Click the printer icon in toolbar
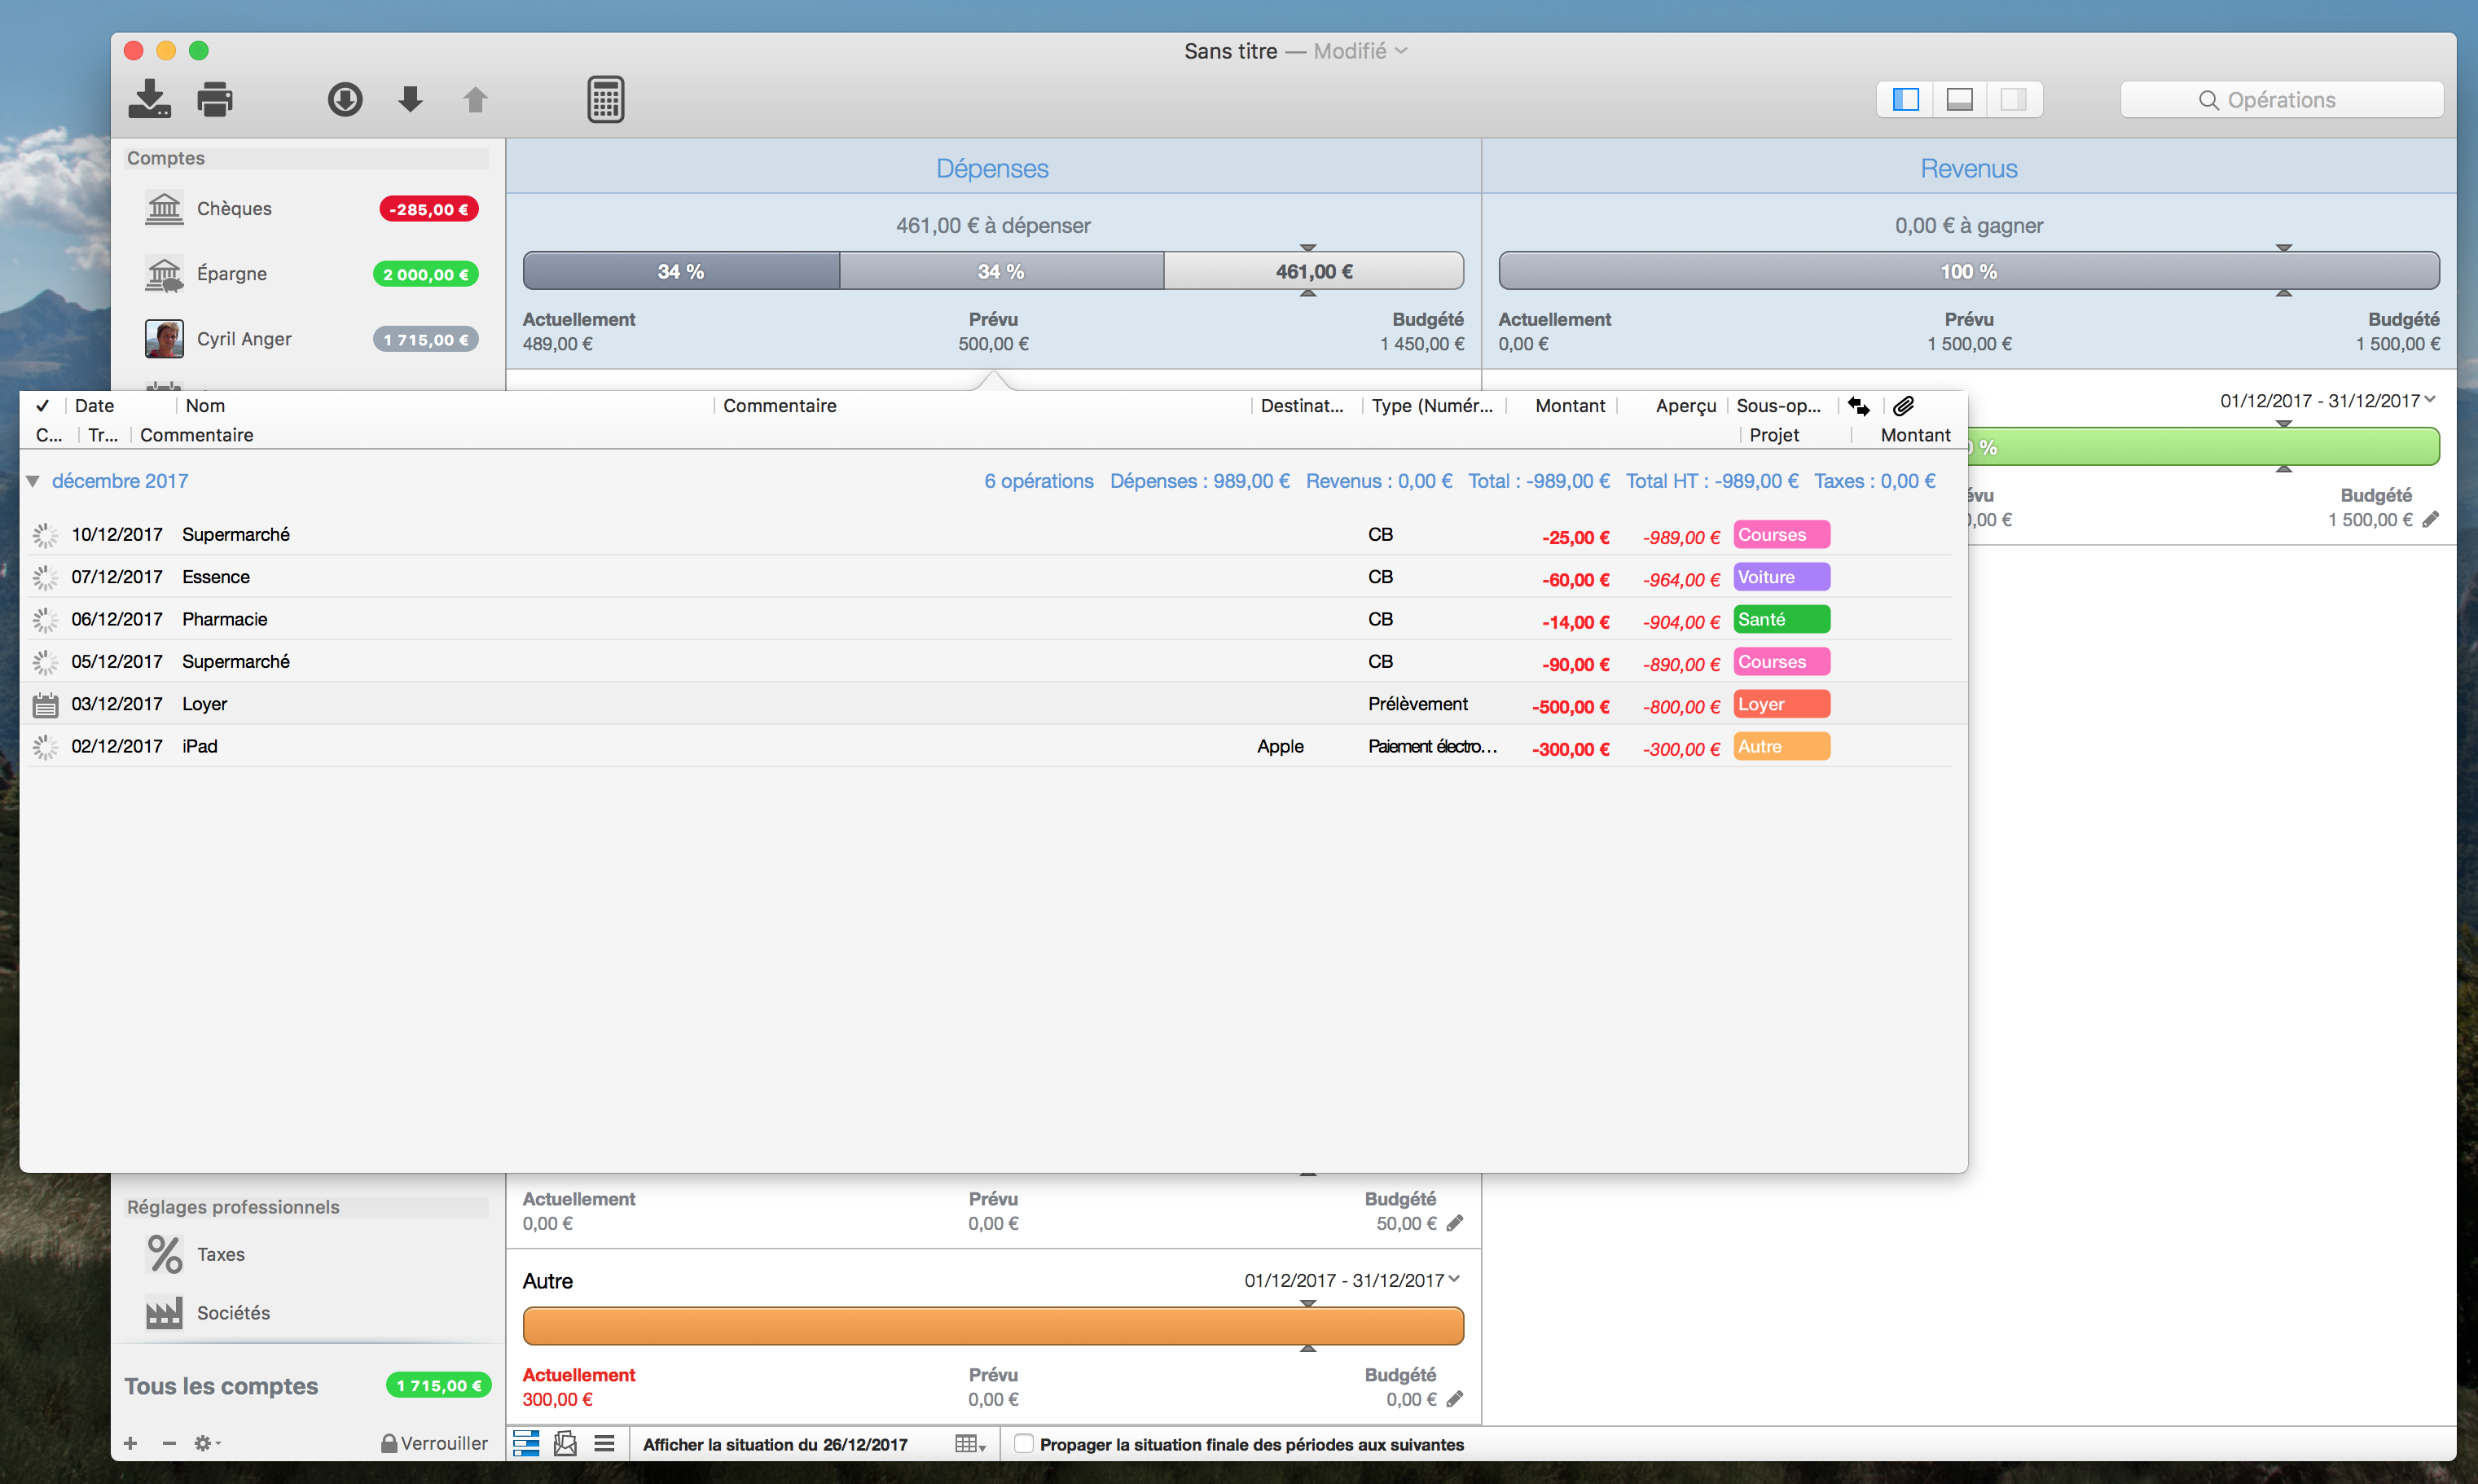Screen dimensions: 2478x1484 (214, 99)
